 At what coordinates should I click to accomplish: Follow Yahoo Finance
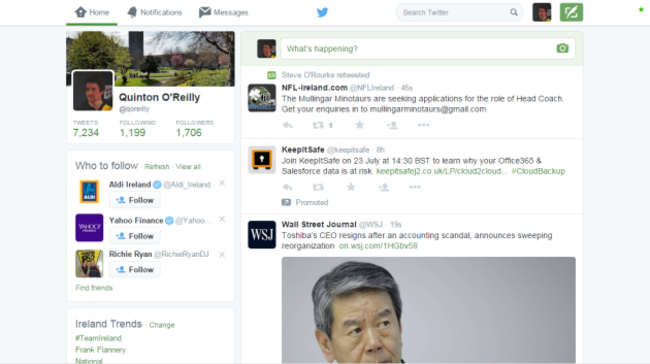click(x=135, y=236)
